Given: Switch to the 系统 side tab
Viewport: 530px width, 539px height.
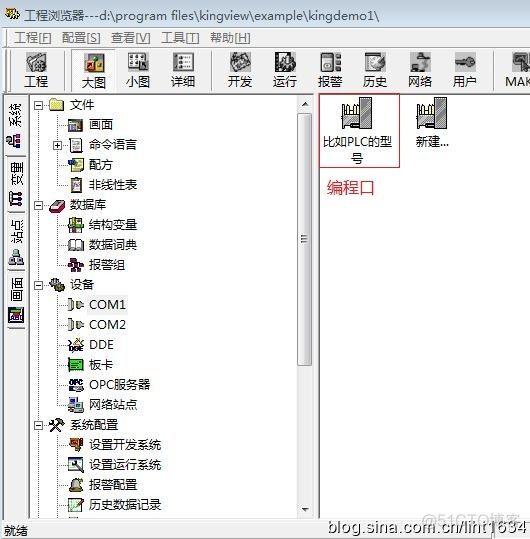Looking at the screenshot, I should tap(15, 125).
